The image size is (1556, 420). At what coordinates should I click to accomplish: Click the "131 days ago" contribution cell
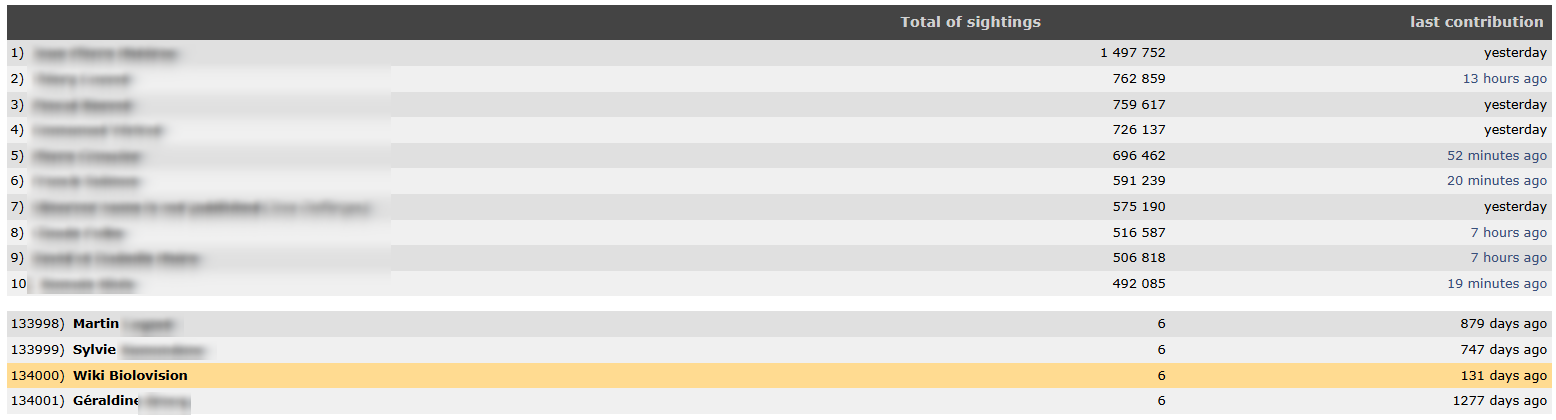tap(1503, 376)
